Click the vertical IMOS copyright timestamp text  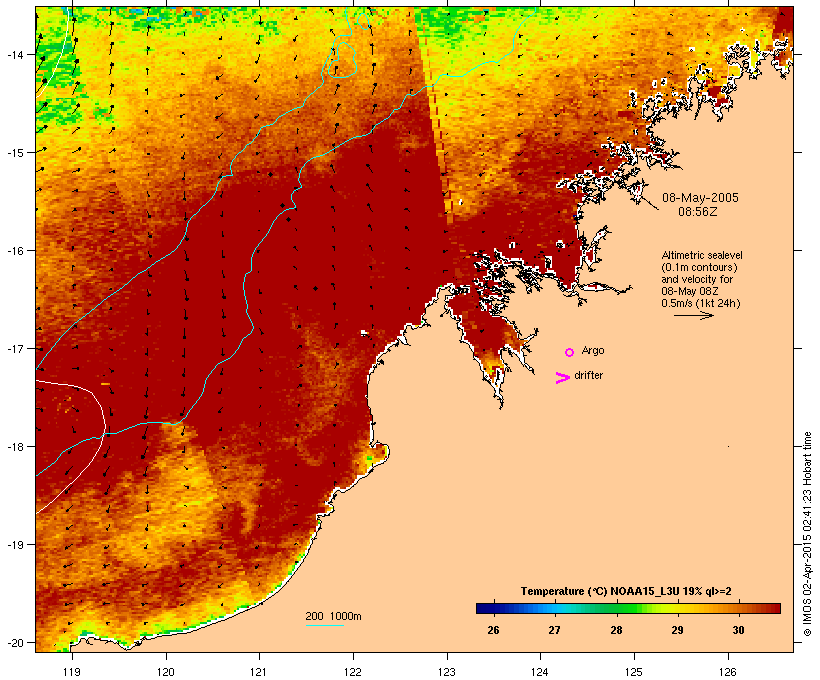(x=807, y=534)
